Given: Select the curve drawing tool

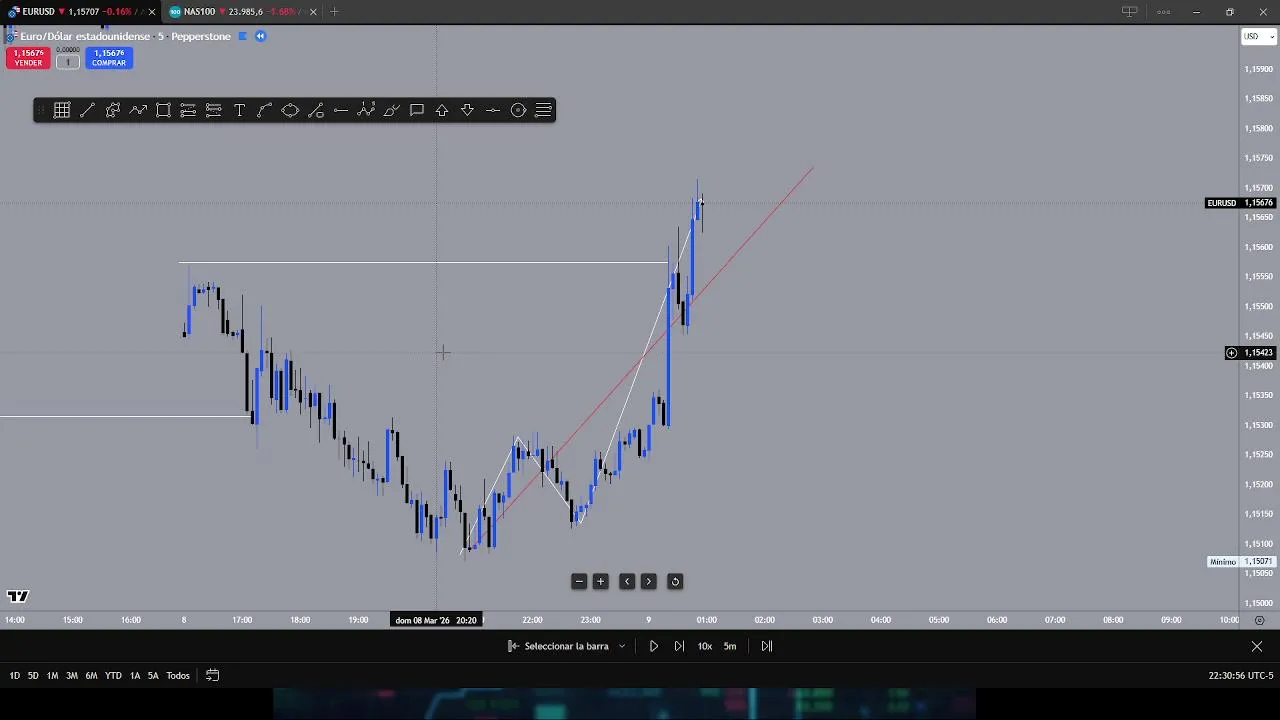Looking at the screenshot, I should (265, 110).
